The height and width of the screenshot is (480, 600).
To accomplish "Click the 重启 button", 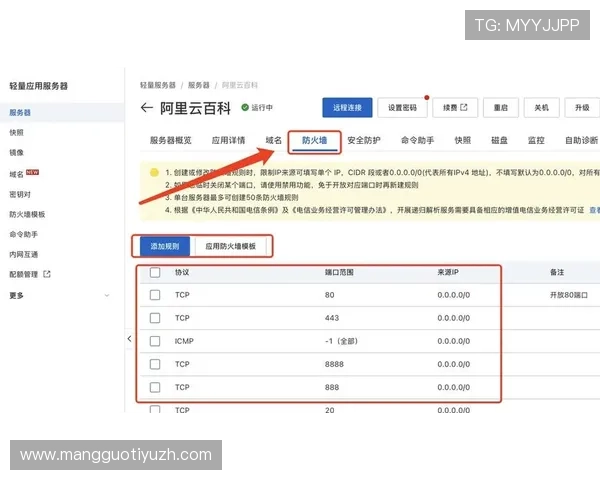I will [x=501, y=108].
